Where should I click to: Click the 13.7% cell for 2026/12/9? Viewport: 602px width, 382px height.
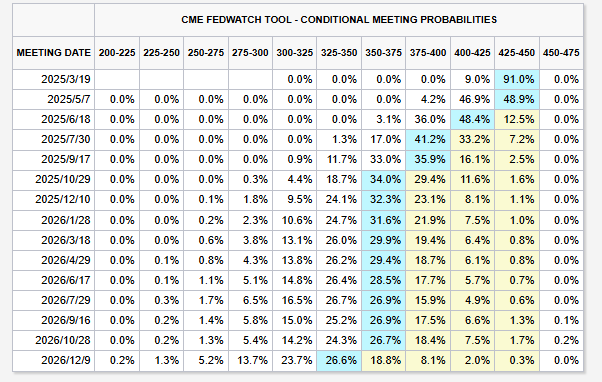point(250,360)
